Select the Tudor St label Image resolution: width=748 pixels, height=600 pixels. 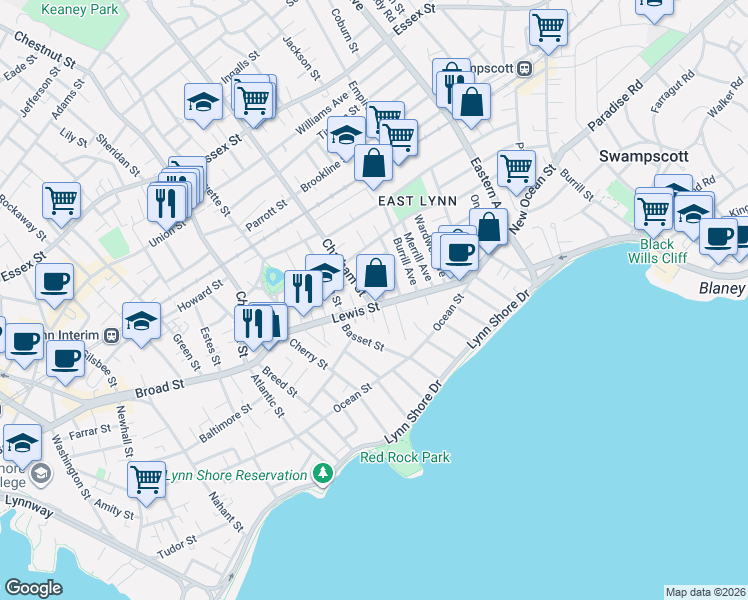pos(177,547)
